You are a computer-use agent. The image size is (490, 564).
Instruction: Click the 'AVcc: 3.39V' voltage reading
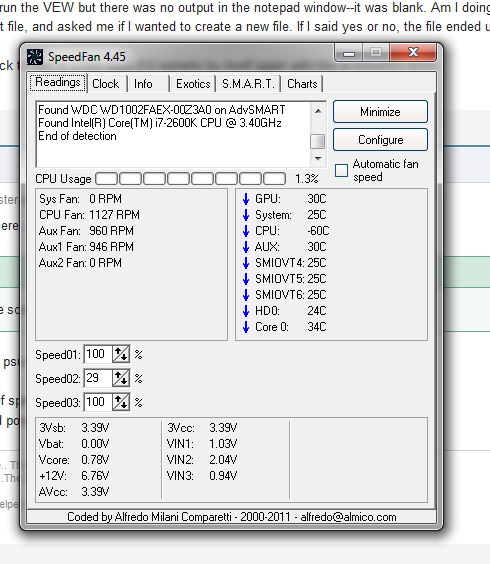74,491
